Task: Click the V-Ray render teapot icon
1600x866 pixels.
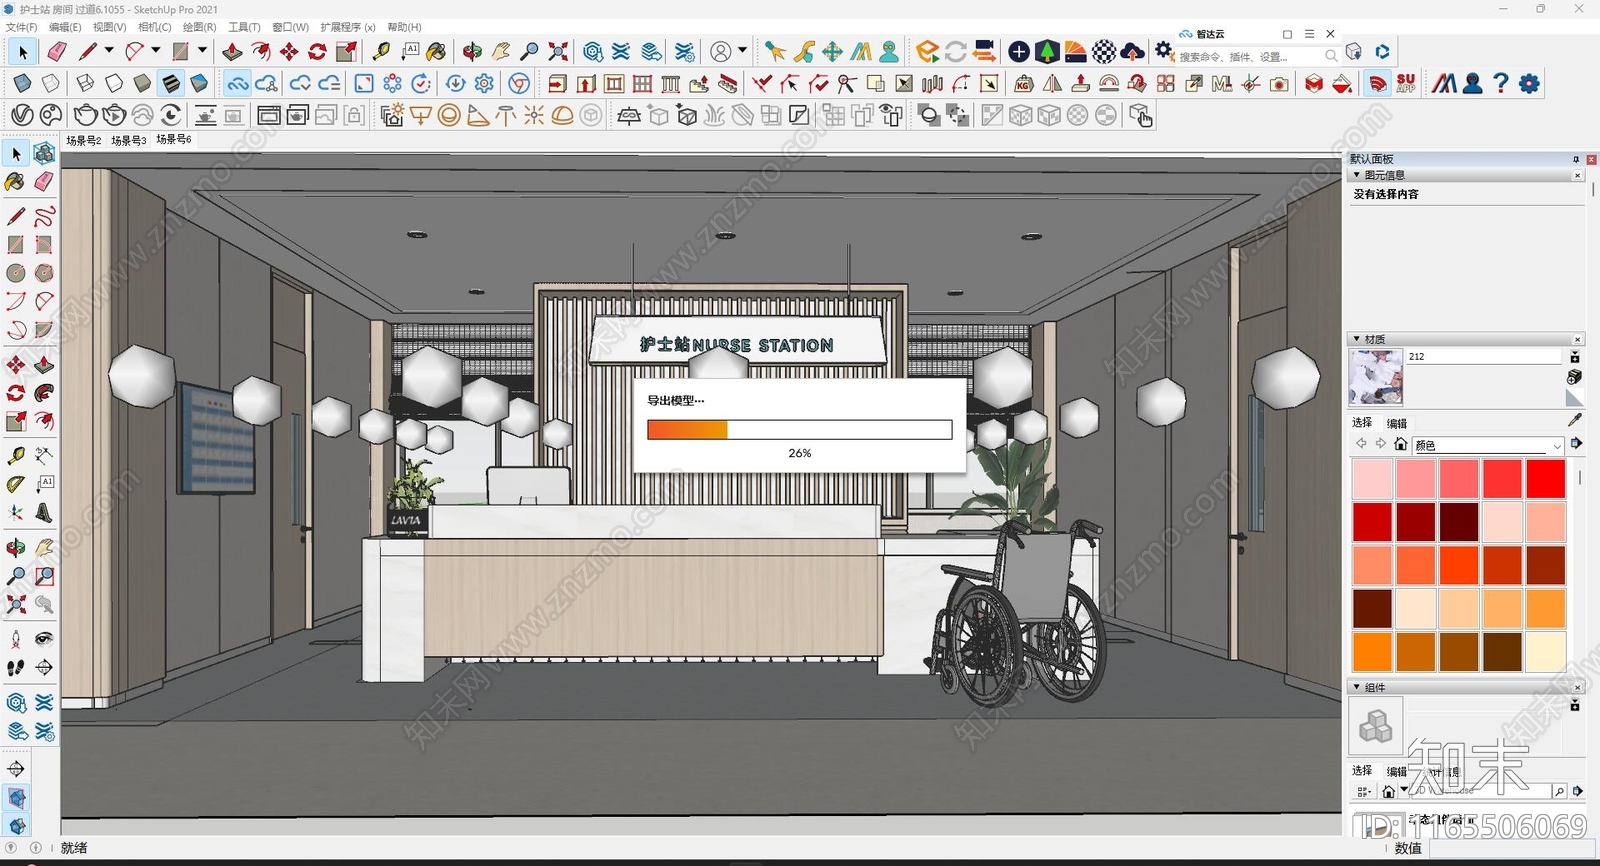Action: click(86, 115)
